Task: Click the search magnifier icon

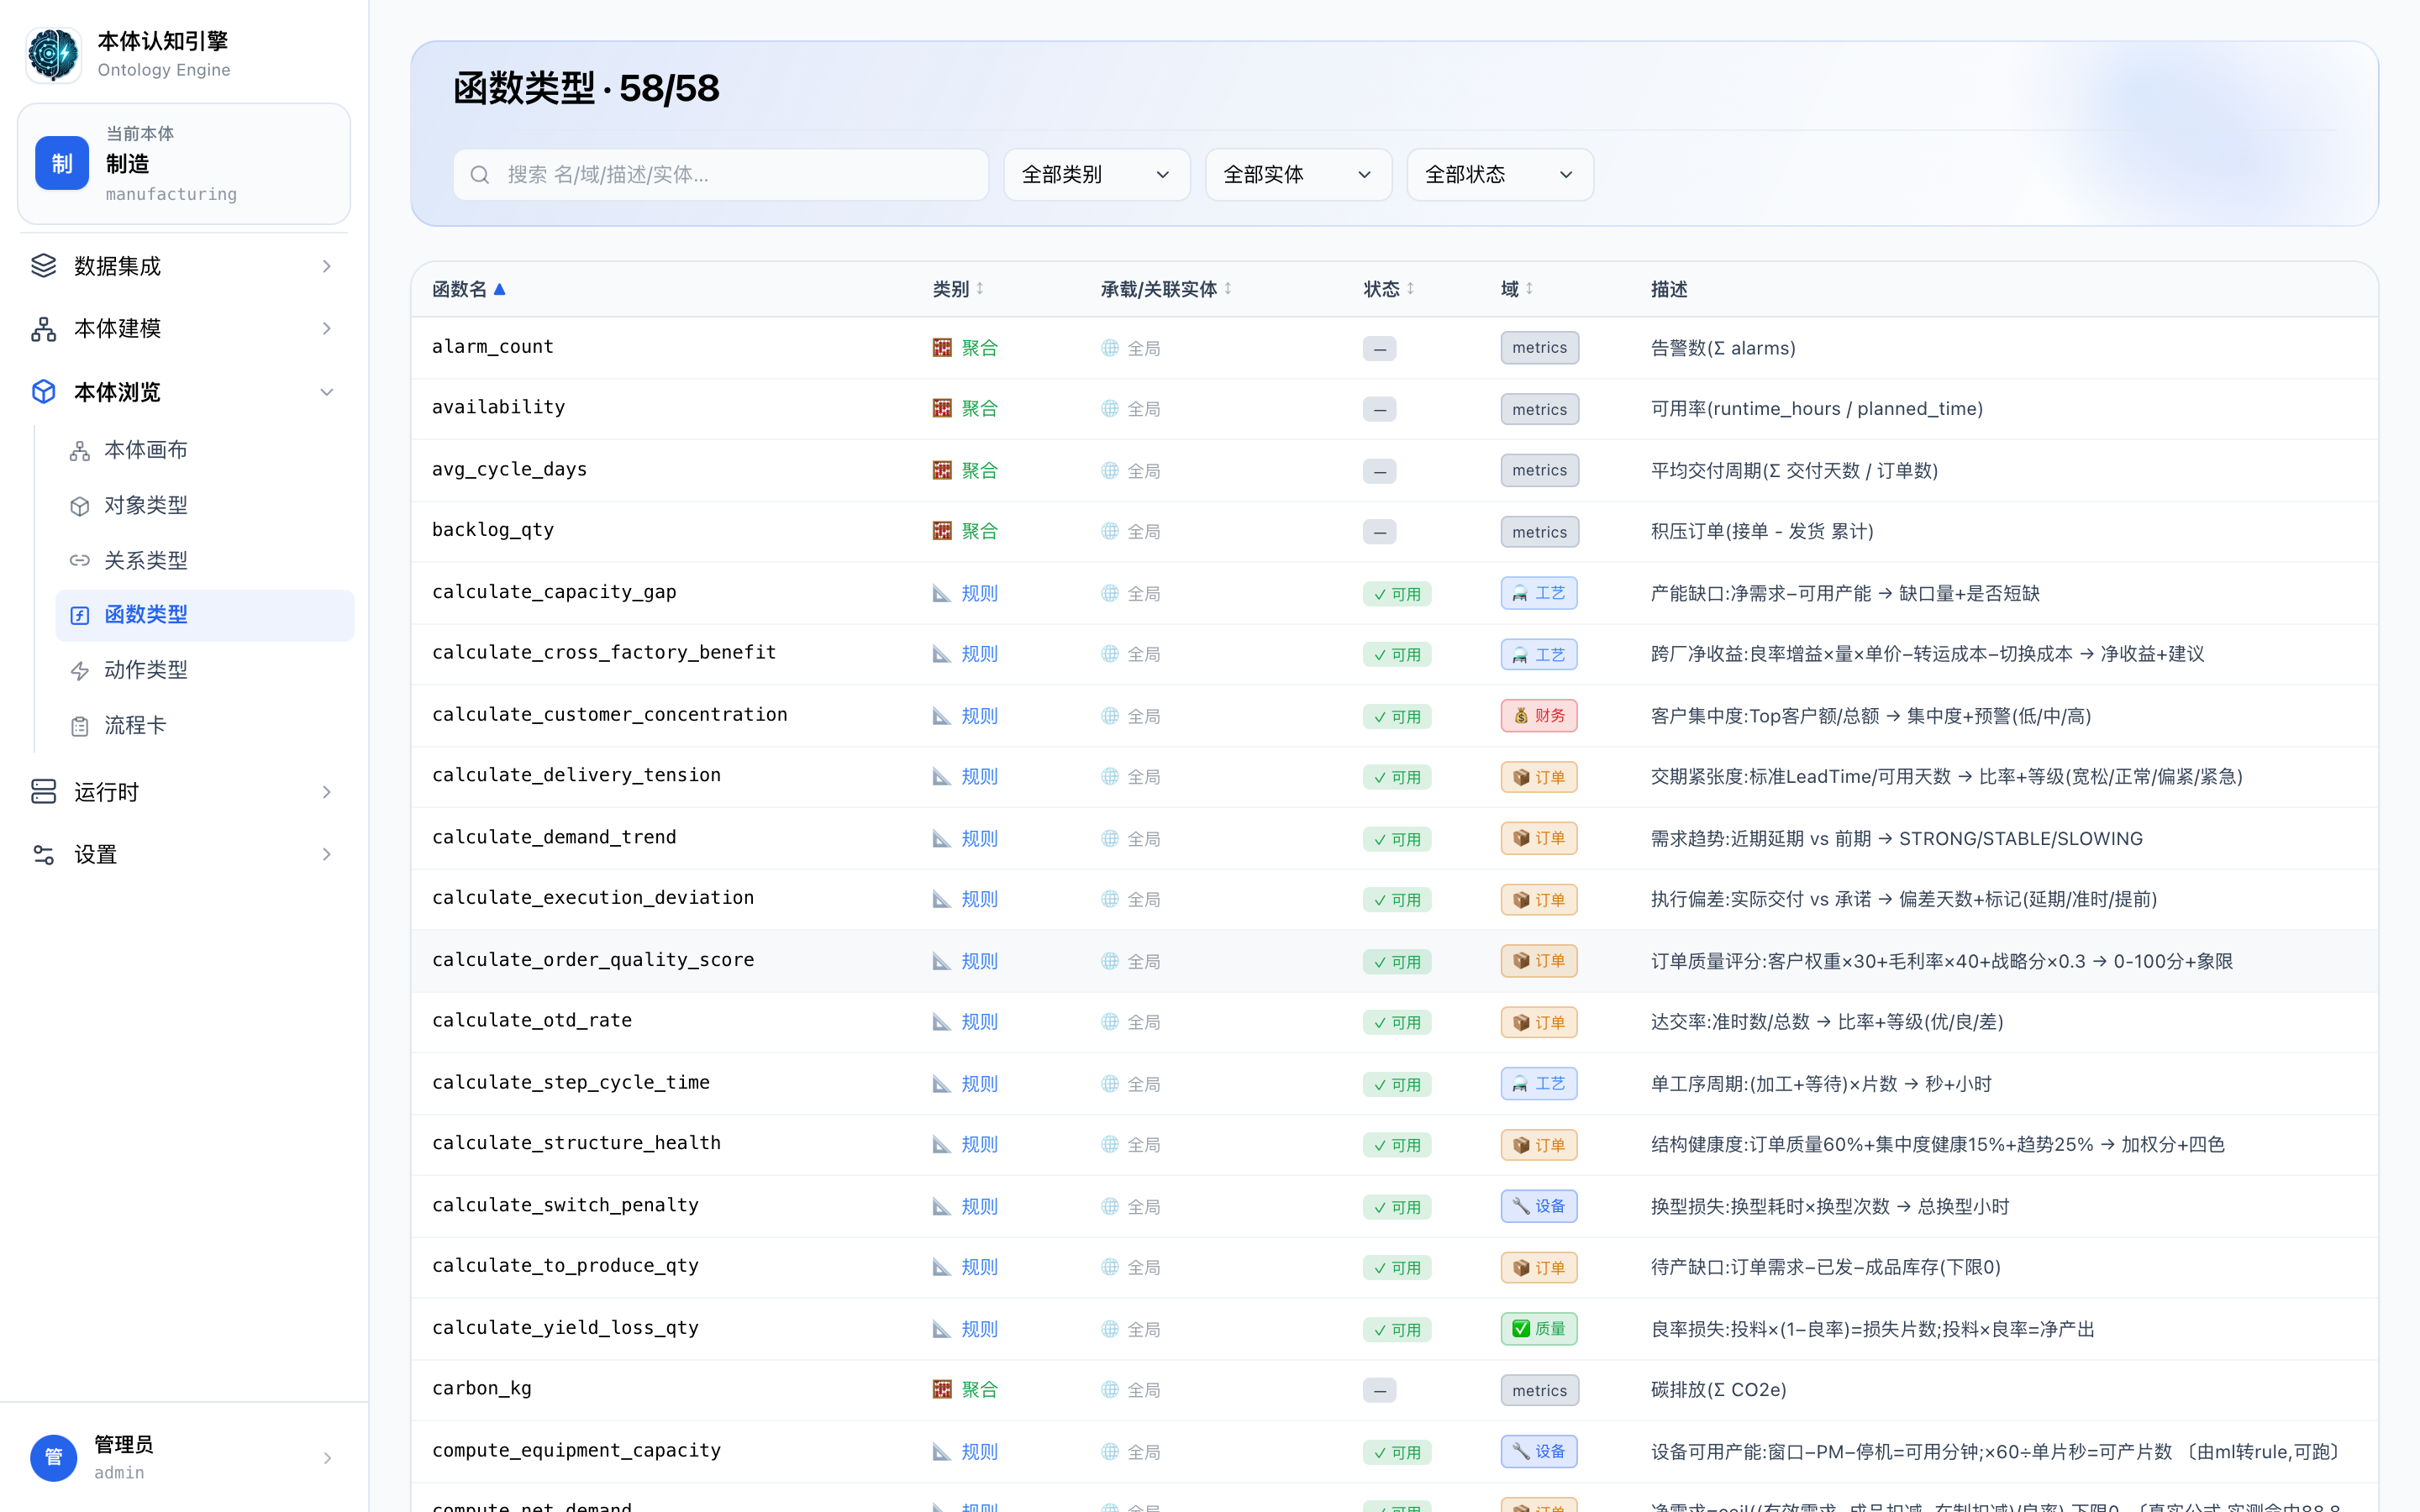Action: click(x=480, y=175)
